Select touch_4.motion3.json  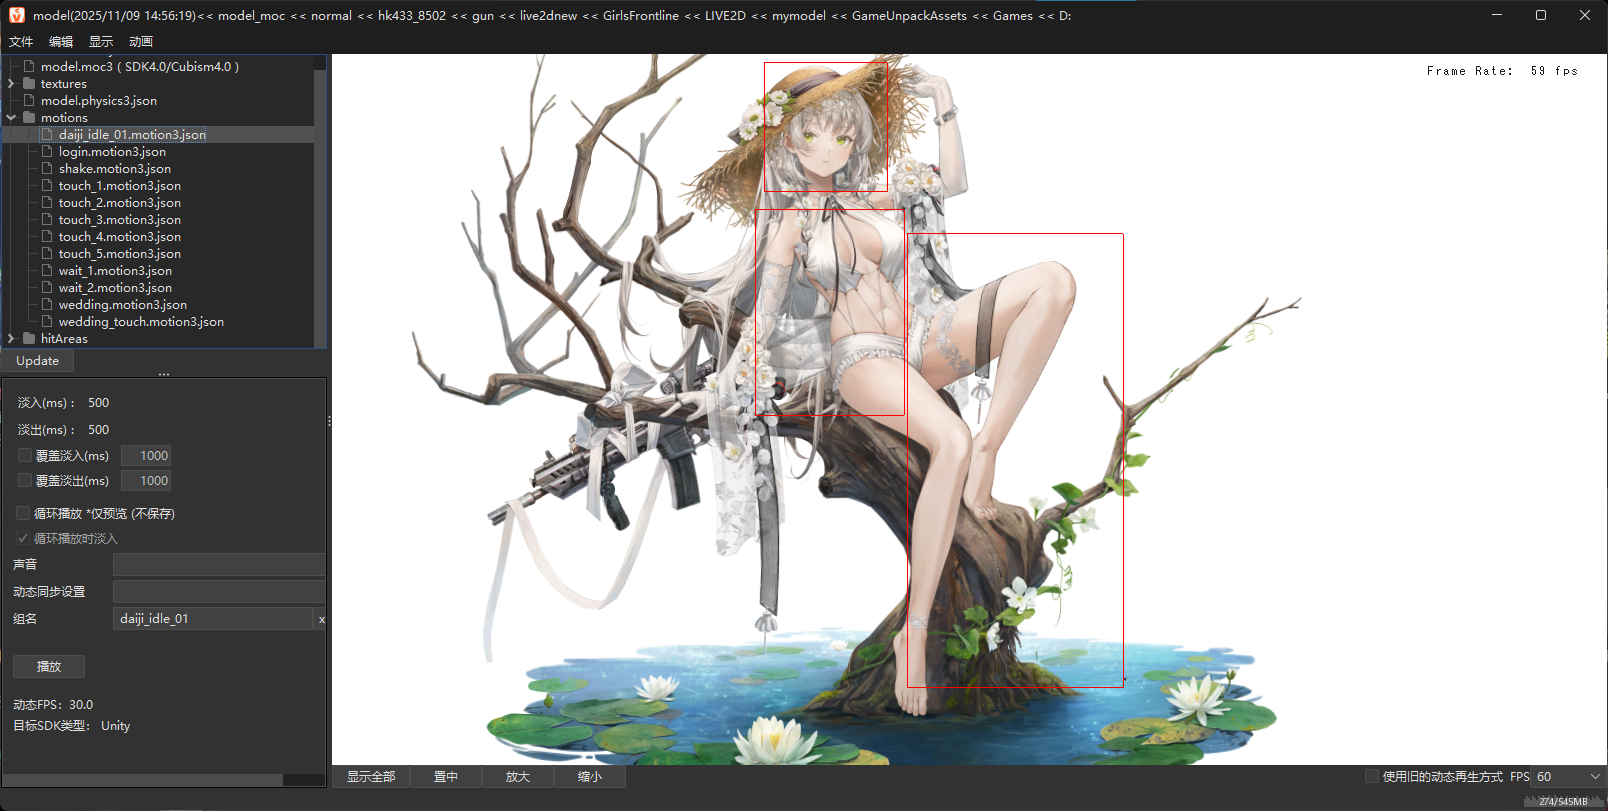(120, 236)
